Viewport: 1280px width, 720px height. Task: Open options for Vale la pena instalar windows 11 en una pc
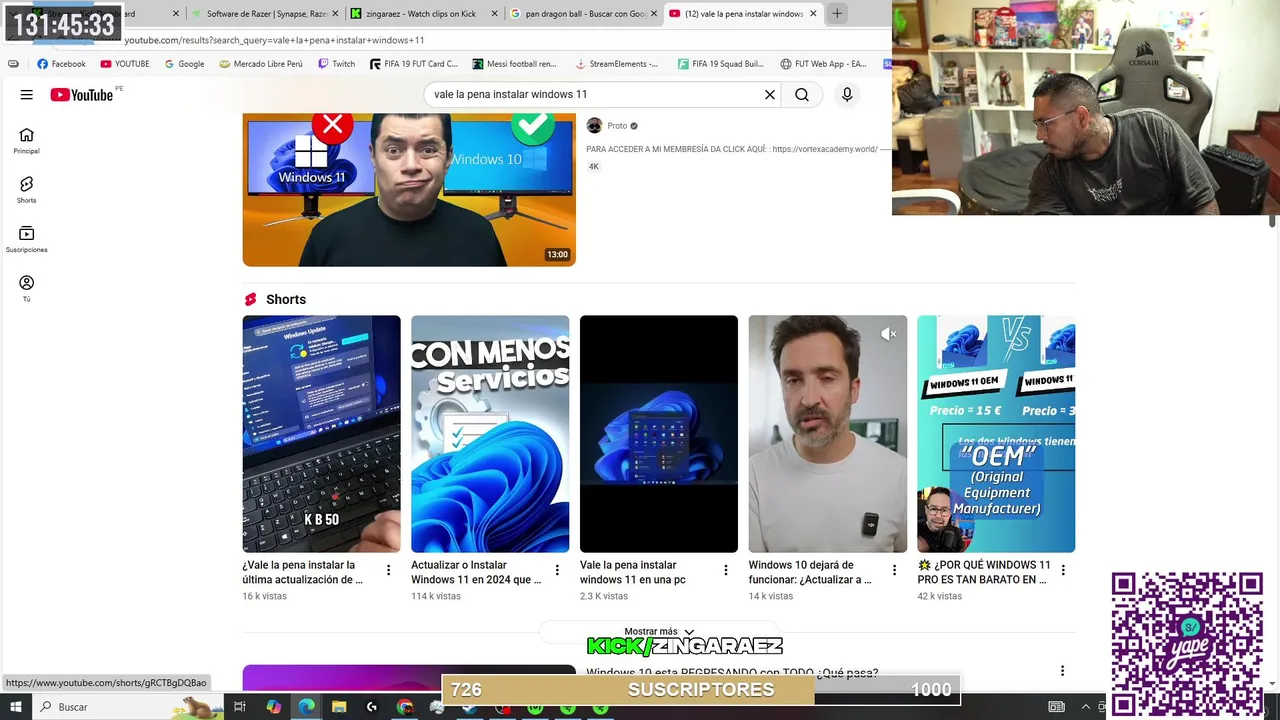pyautogui.click(x=726, y=570)
